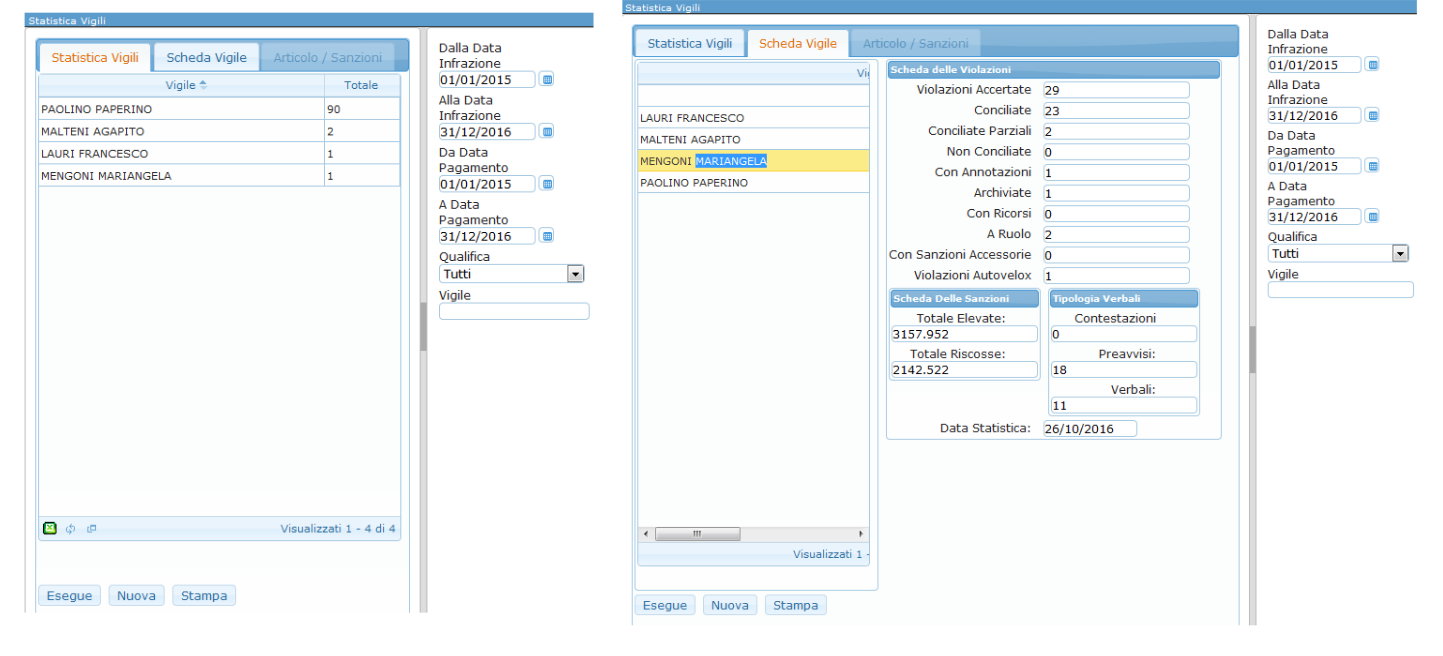Viewport: 1443px width, 656px height.
Task: Expand the Qualifica dropdown in the left panel
Action: click(x=575, y=273)
